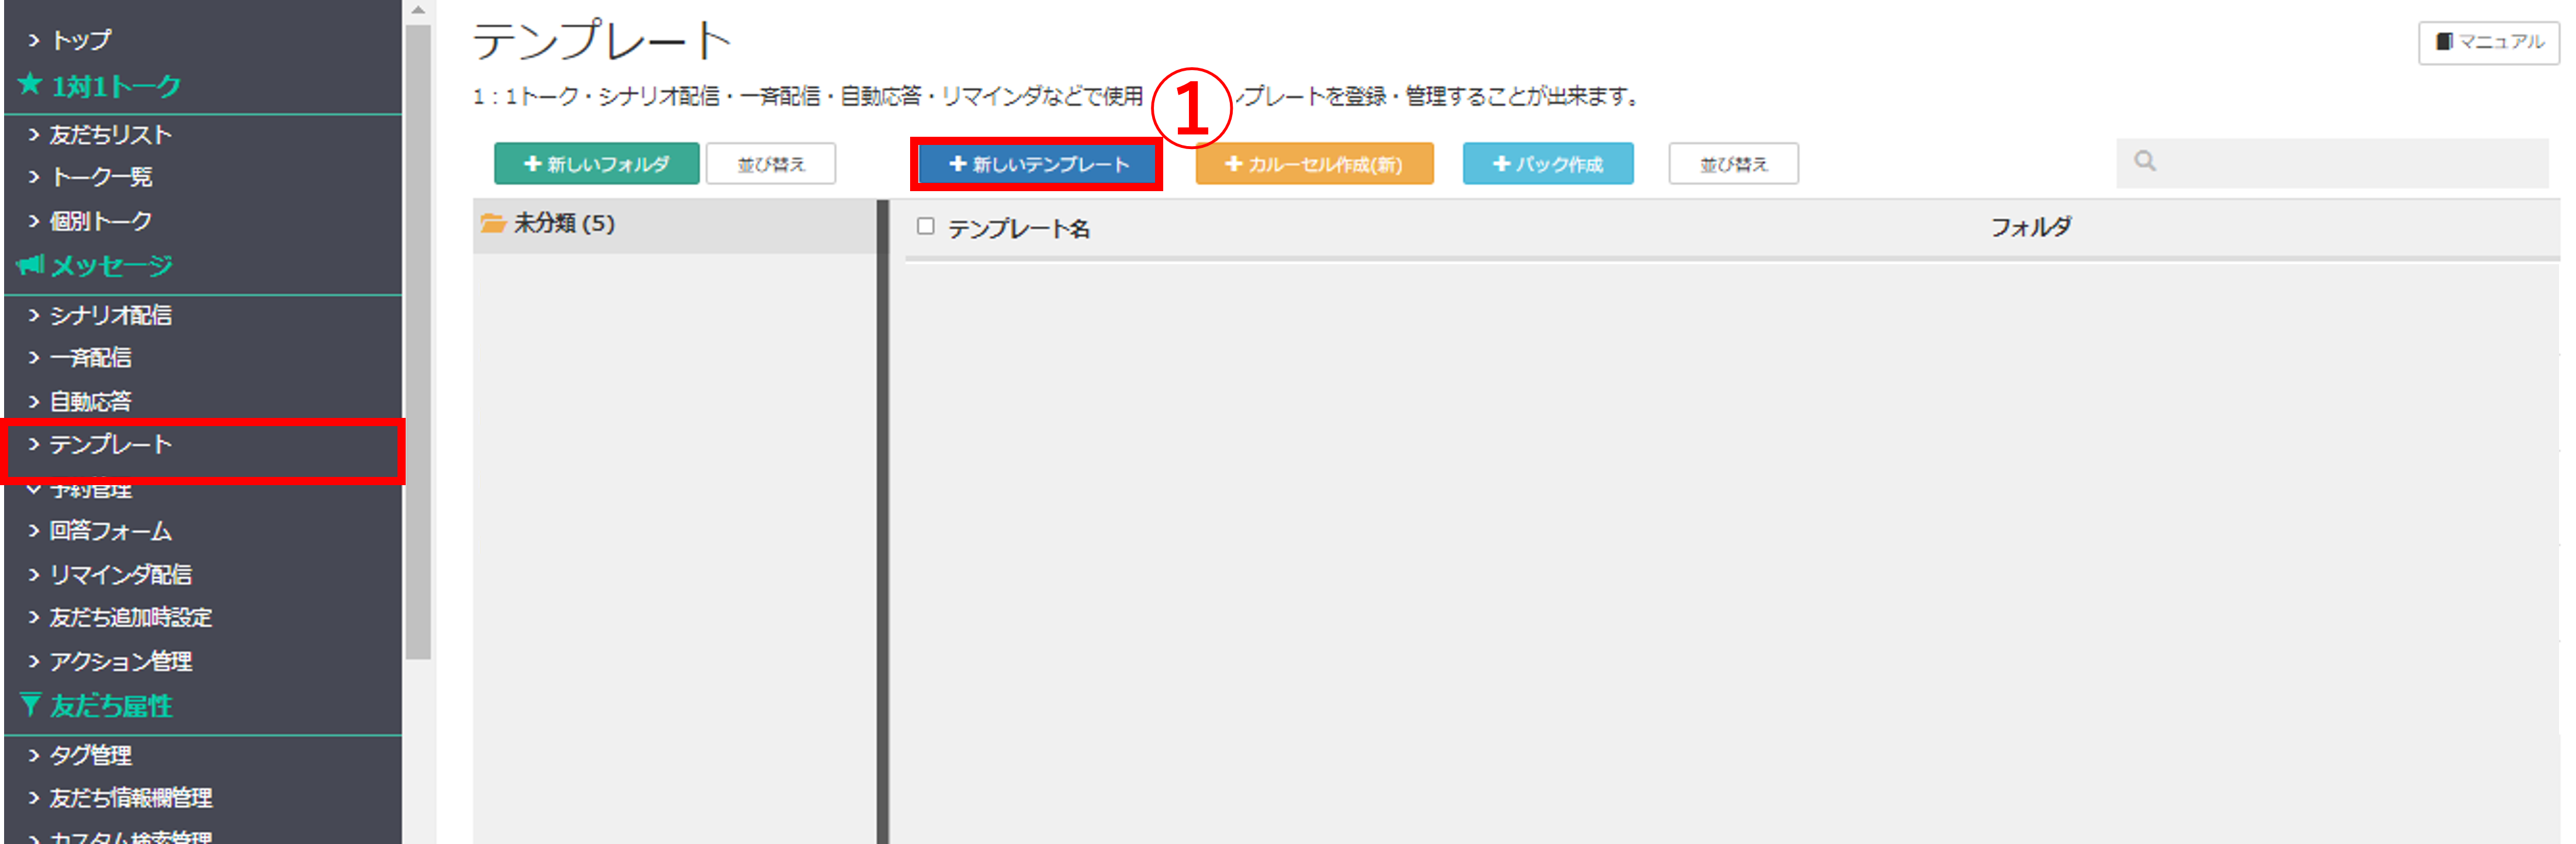The height and width of the screenshot is (844, 2576).
Task: Go to リマインダ配信
Action: coord(120,575)
